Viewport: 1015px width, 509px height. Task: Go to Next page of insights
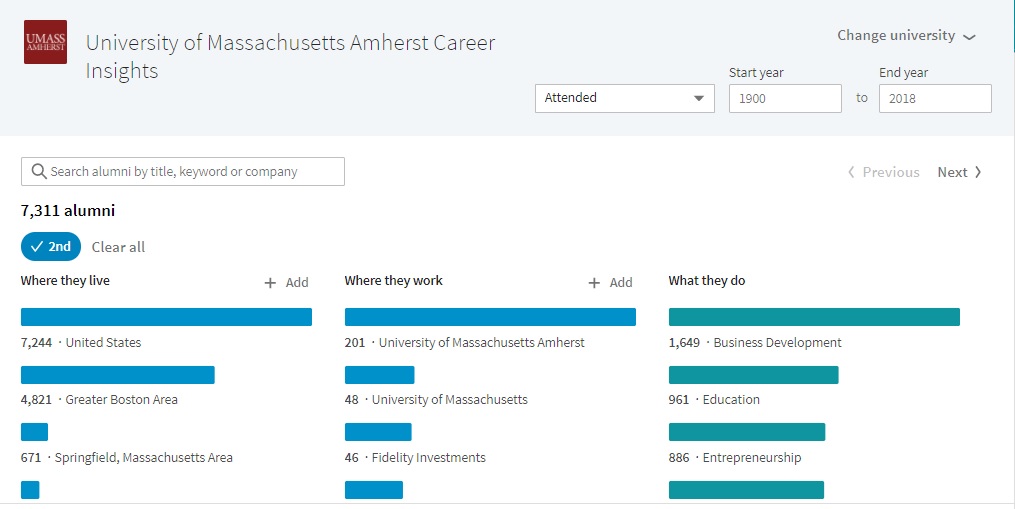pos(959,172)
